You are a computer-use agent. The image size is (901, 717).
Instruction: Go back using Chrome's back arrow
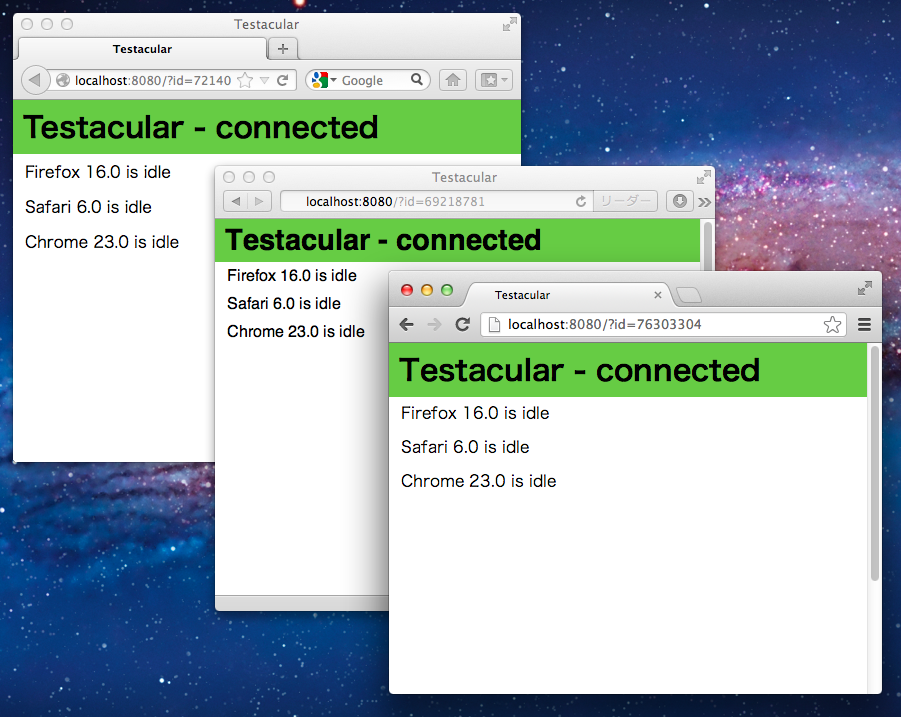[406, 324]
